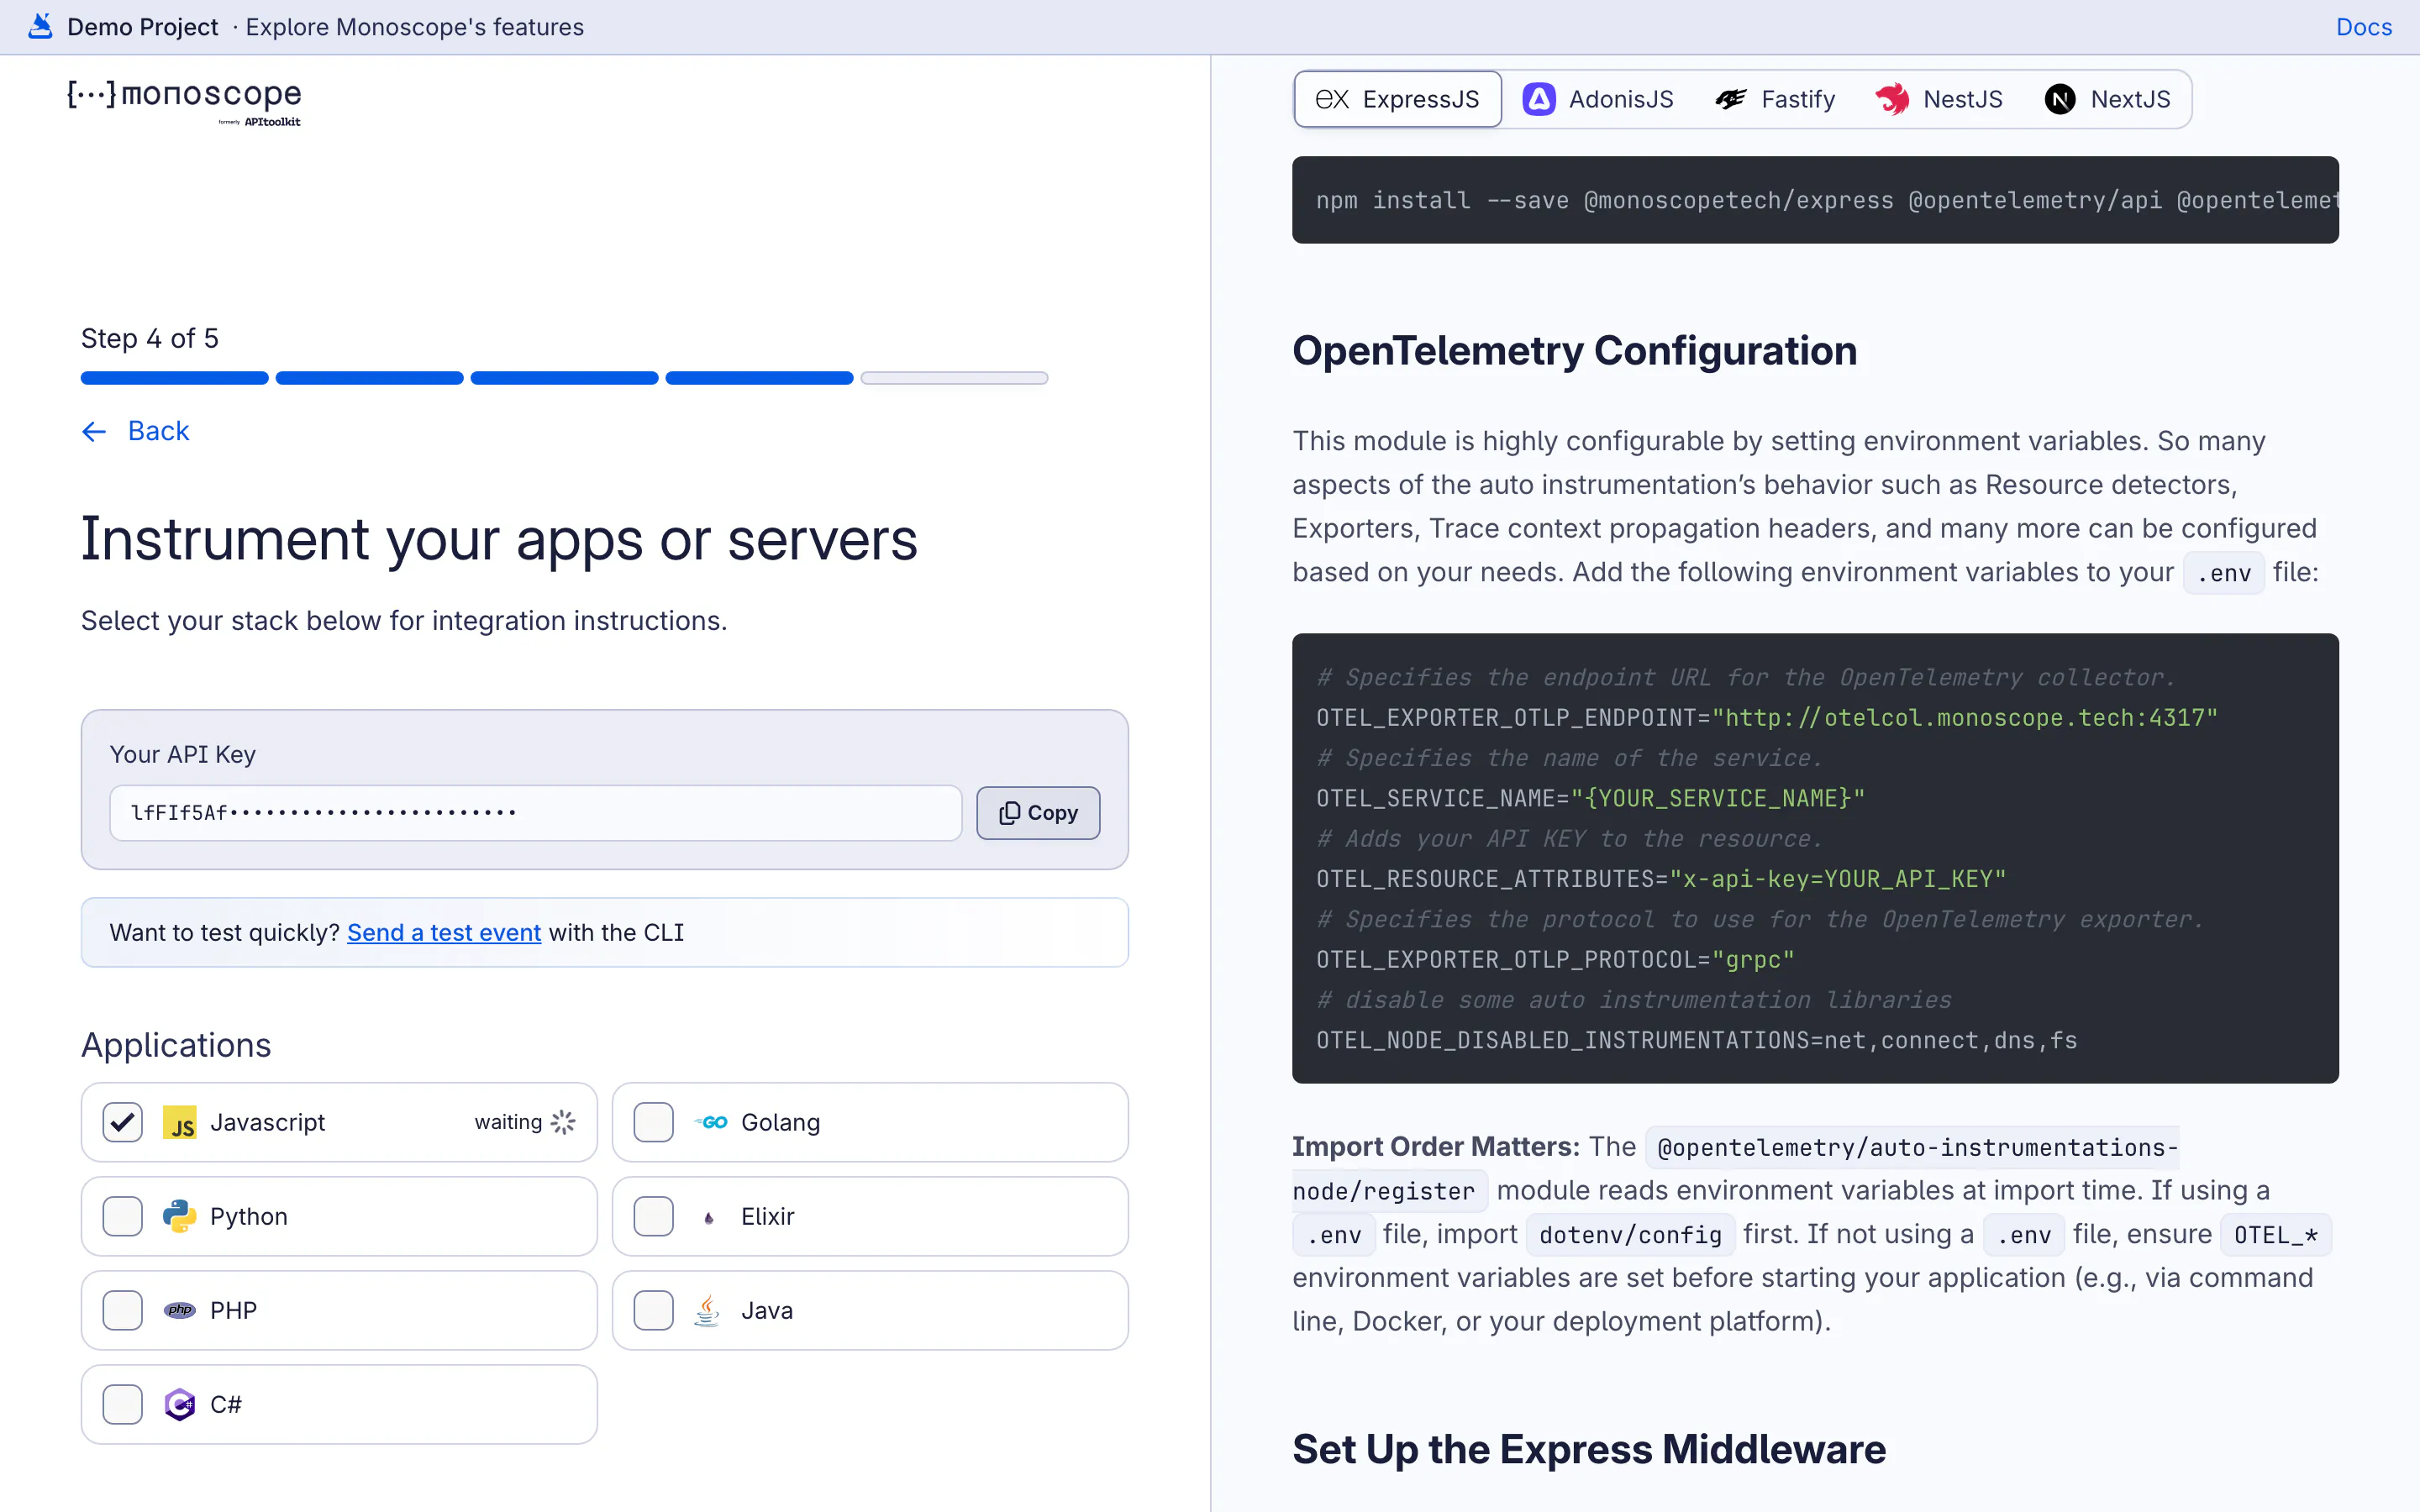Follow the Send a test event link
Screen dimensions: 2420x1512
(x=444, y=932)
